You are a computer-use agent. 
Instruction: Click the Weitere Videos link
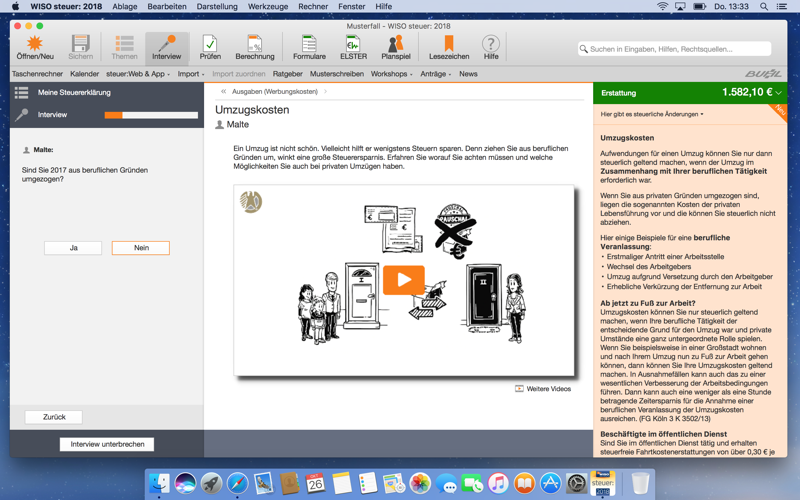pyautogui.click(x=543, y=389)
